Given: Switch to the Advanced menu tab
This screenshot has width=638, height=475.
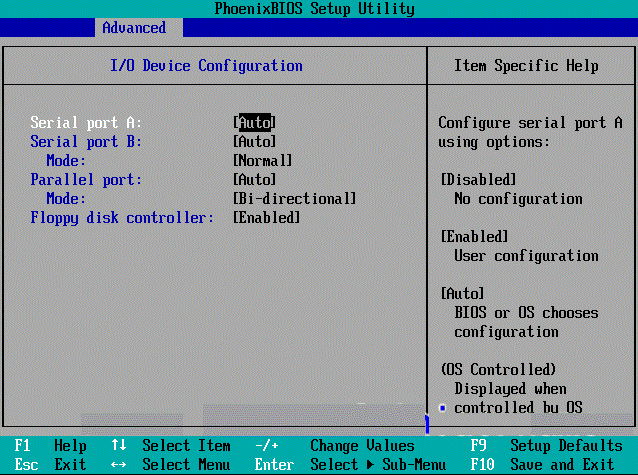Looking at the screenshot, I should click(x=134, y=27).
